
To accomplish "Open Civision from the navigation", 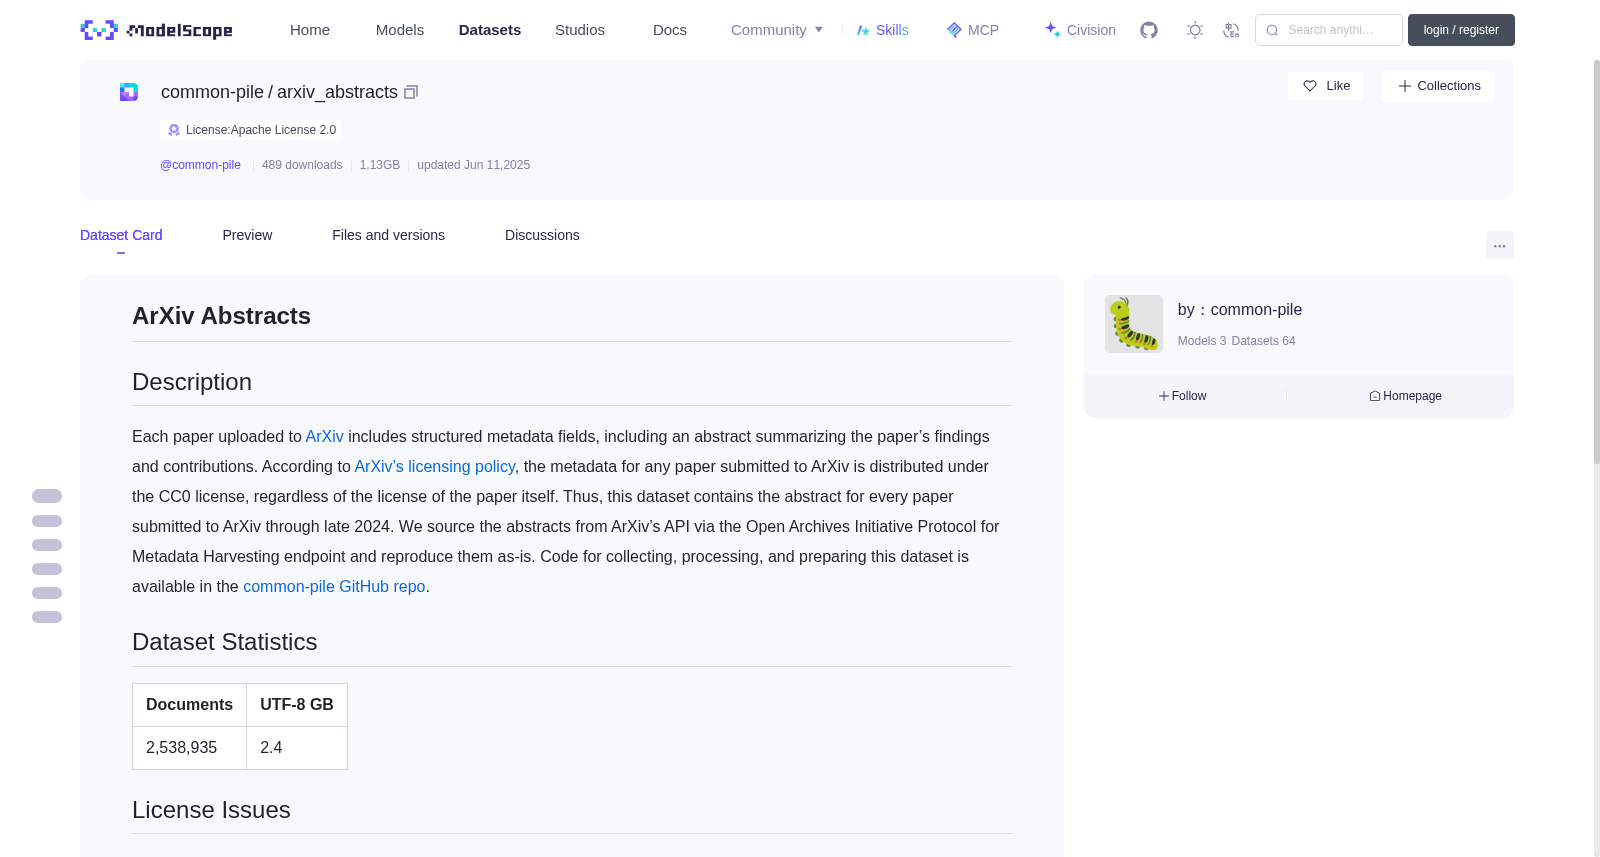I will click(1080, 30).
